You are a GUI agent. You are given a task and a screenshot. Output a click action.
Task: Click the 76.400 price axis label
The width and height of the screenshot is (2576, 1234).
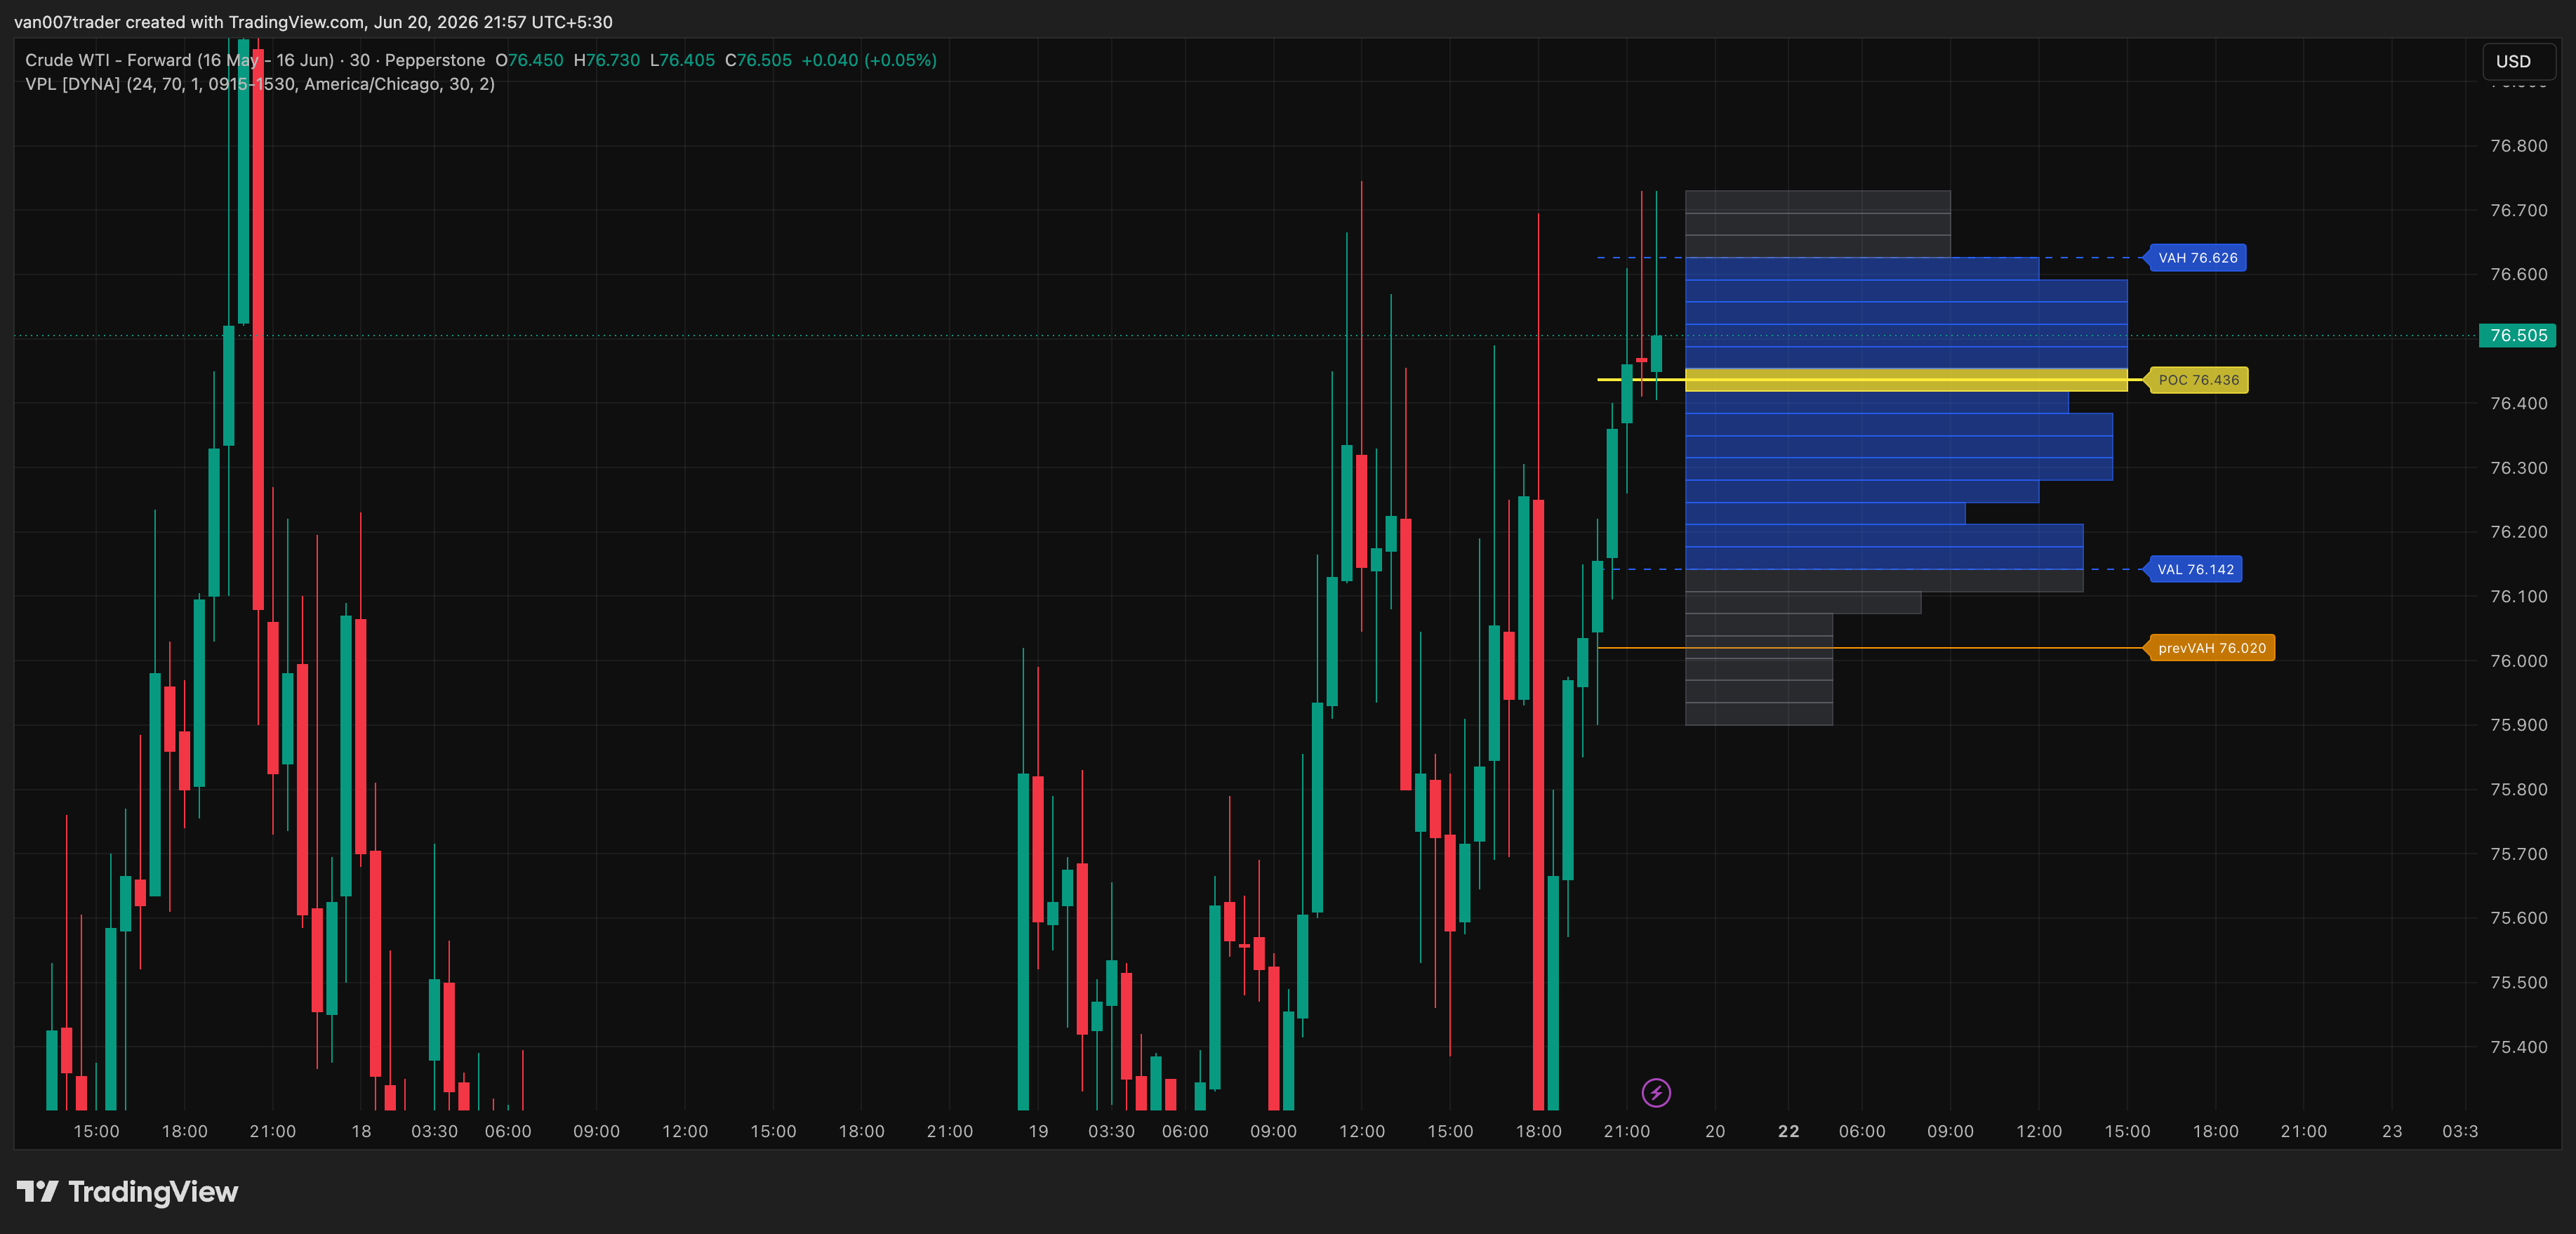point(2518,403)
